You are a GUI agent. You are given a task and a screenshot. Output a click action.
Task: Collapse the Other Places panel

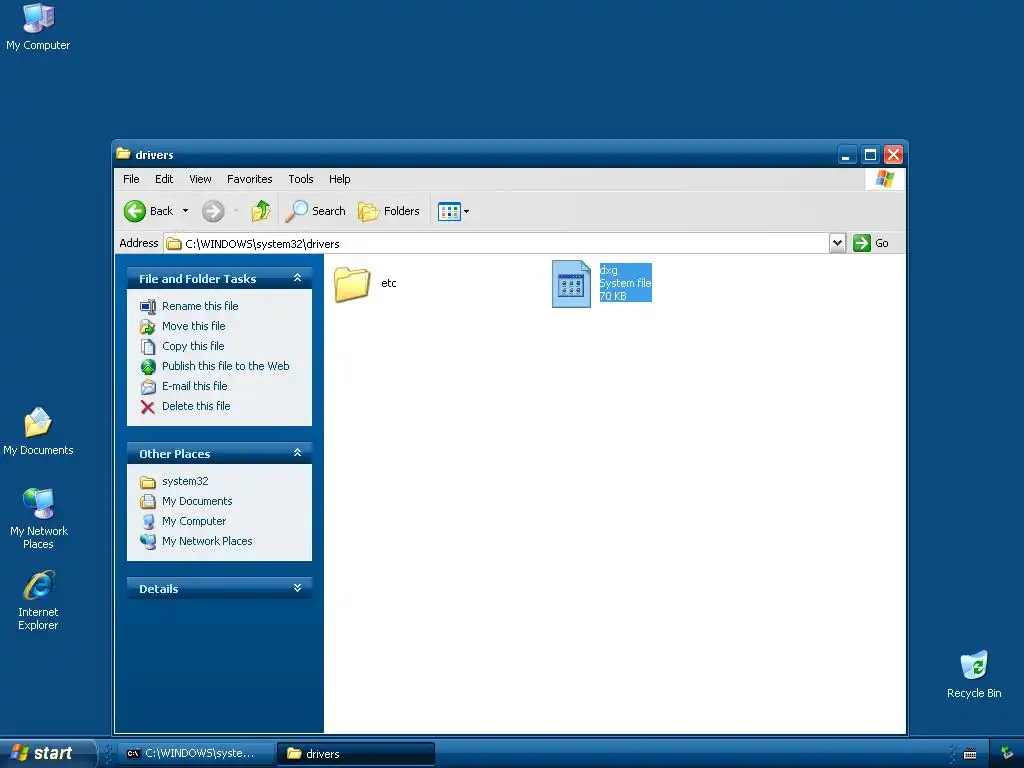(297, 453)
